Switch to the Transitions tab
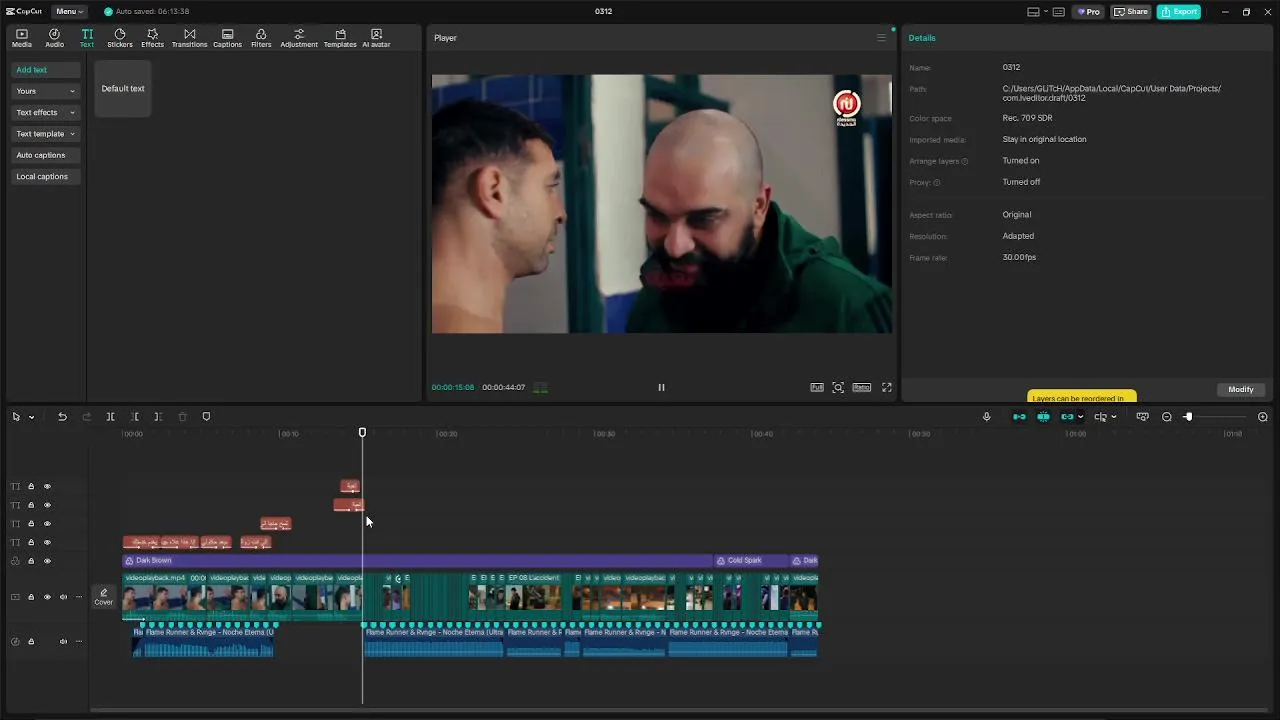Image resolution: width=1280 pixels, height=720 pixels. pos(189,38)
